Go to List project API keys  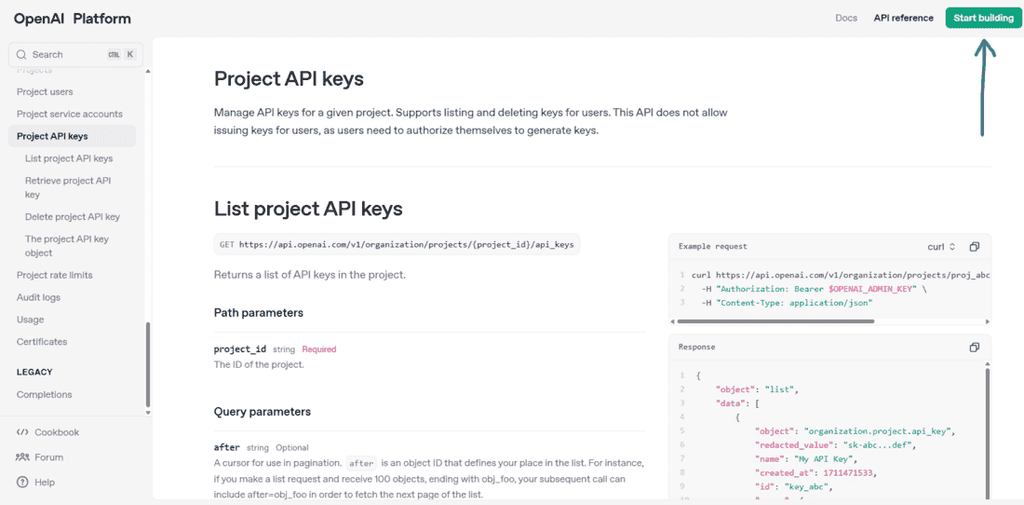[69, 159]
